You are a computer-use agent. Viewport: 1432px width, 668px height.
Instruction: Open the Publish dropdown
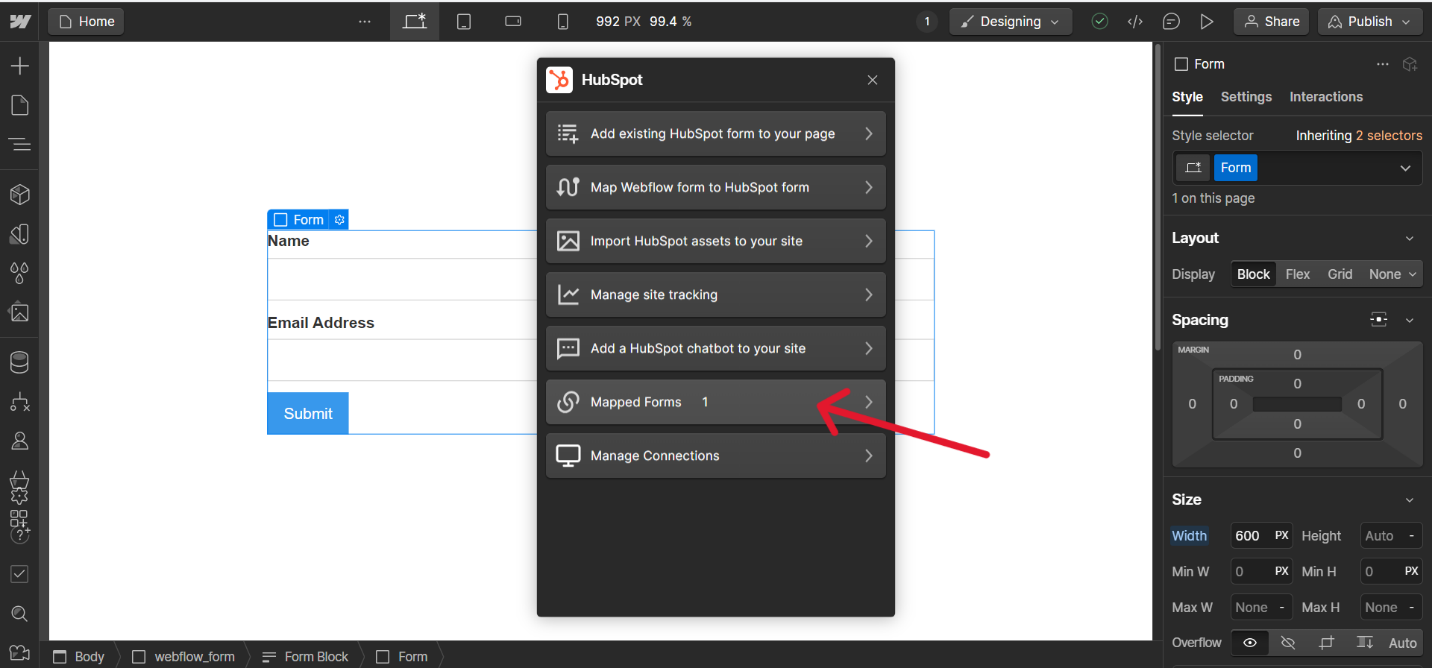[1369, 21]
